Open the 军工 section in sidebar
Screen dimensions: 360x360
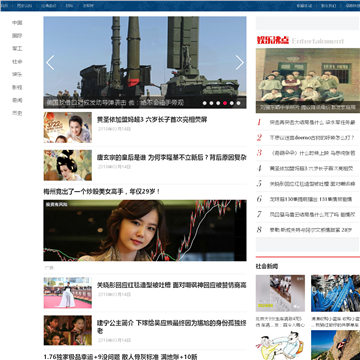coord(17,49)
